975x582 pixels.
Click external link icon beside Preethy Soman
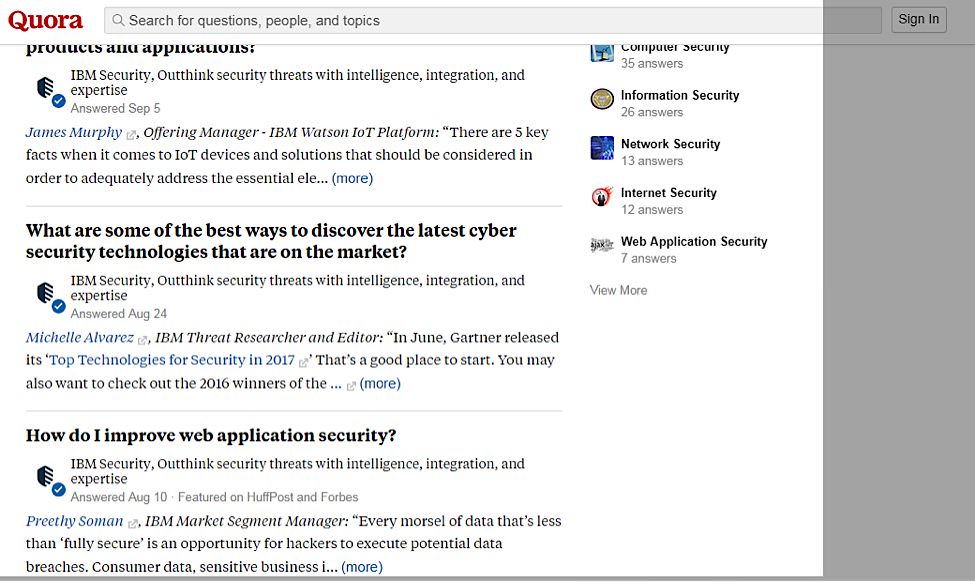coord(132,523)
